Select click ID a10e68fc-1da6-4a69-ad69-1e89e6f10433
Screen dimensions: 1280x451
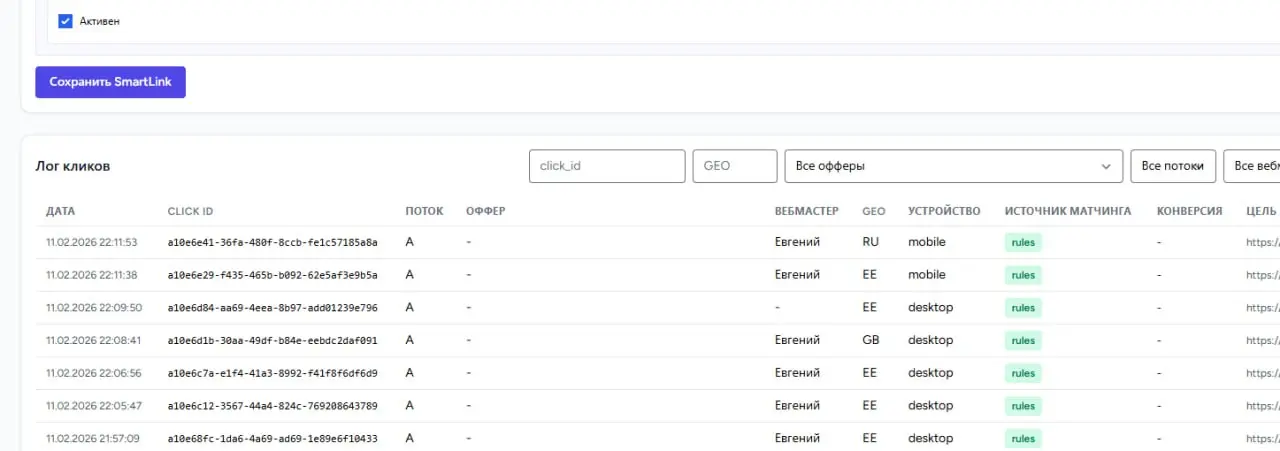[272, 439]
